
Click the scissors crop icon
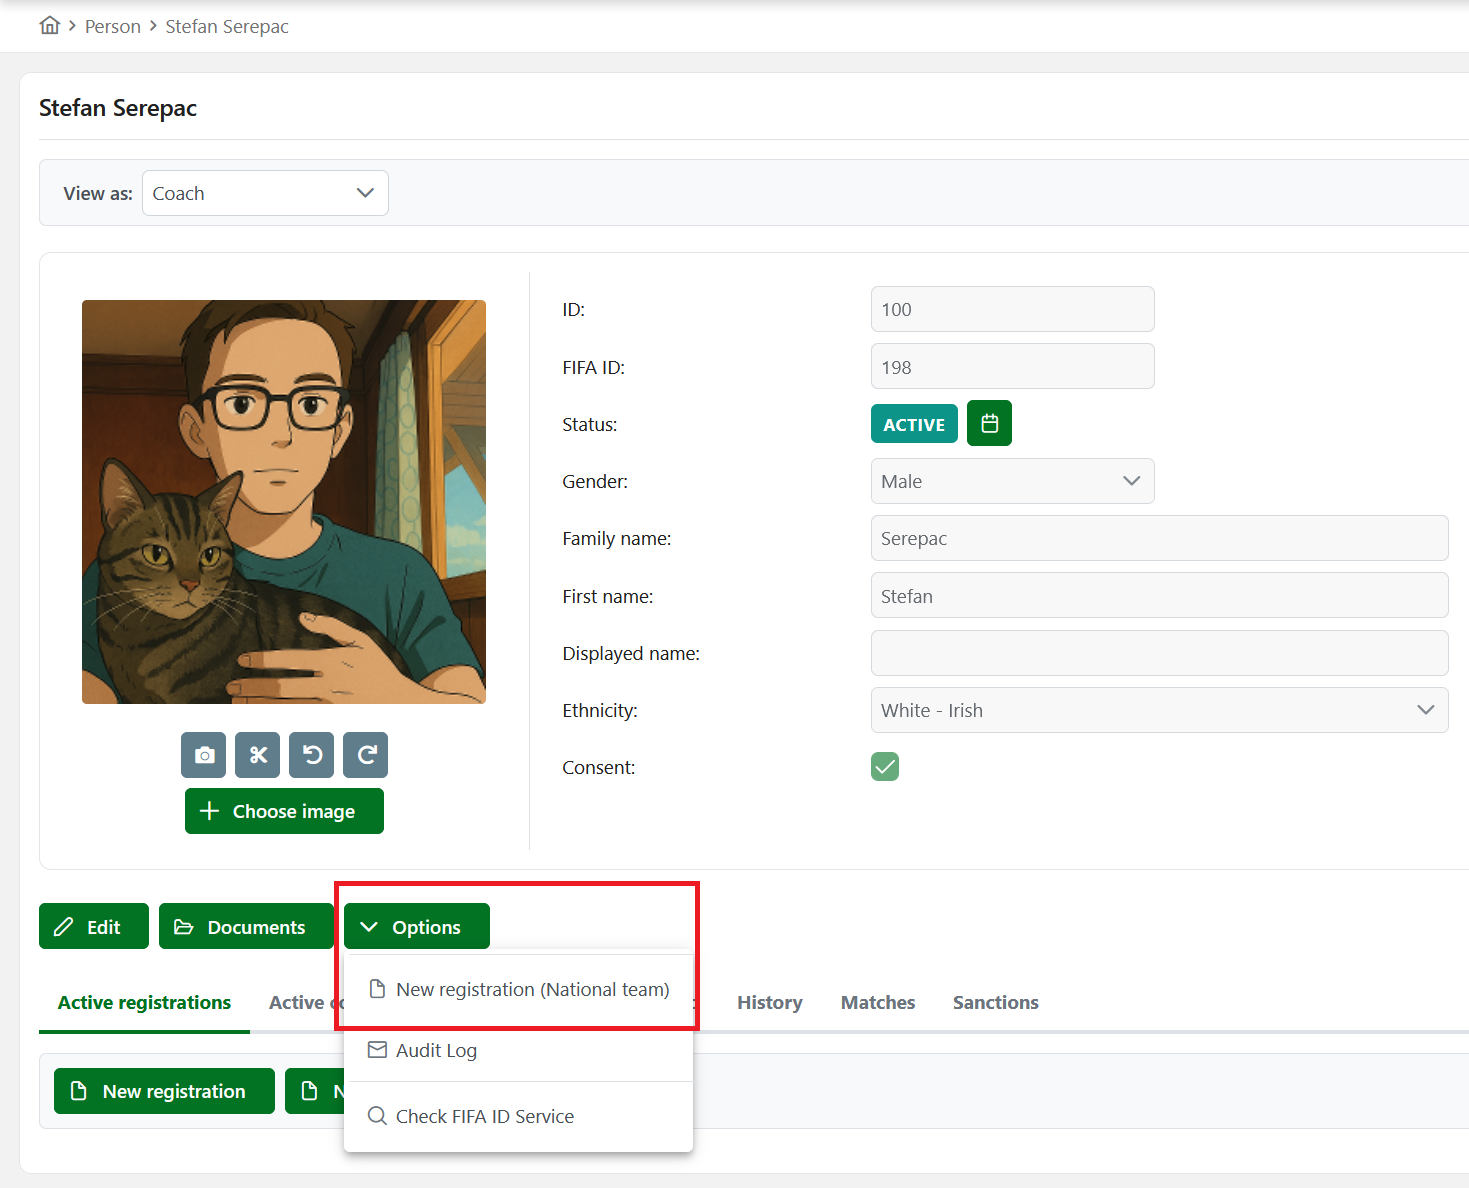[258, 755]
